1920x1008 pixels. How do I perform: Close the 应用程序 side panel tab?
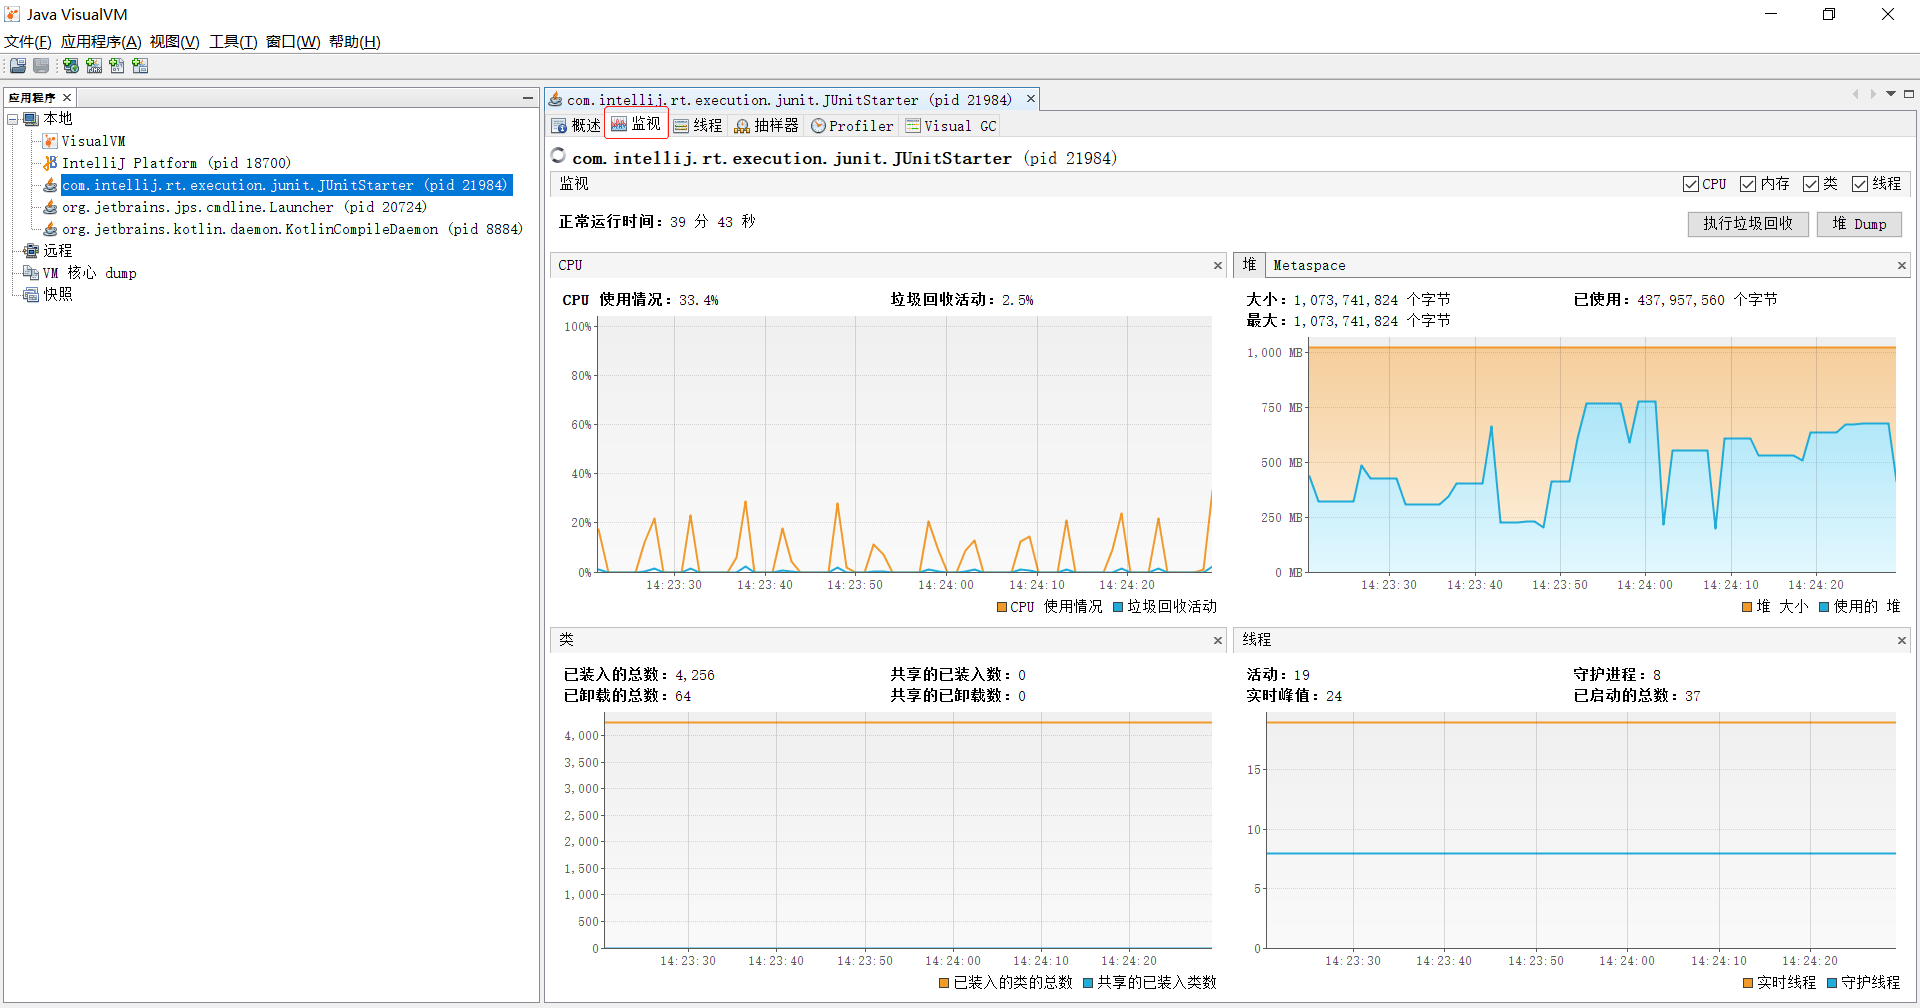click(67, 98)
